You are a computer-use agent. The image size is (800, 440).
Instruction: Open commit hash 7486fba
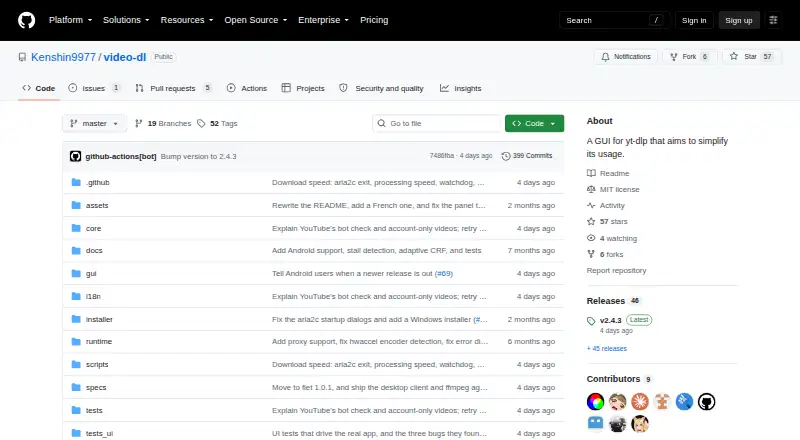(442, 156)
